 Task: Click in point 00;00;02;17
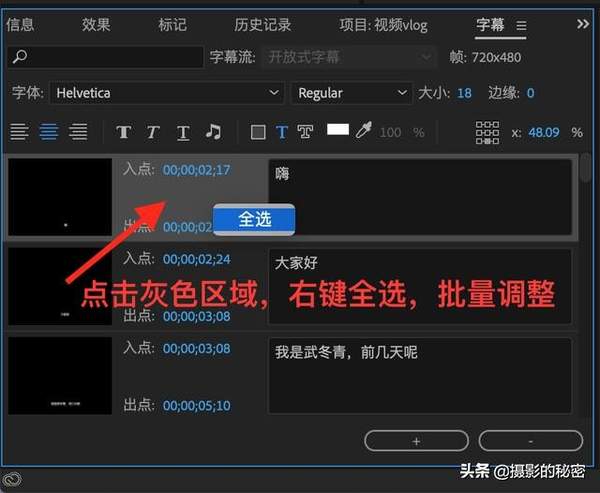point(197,170)
